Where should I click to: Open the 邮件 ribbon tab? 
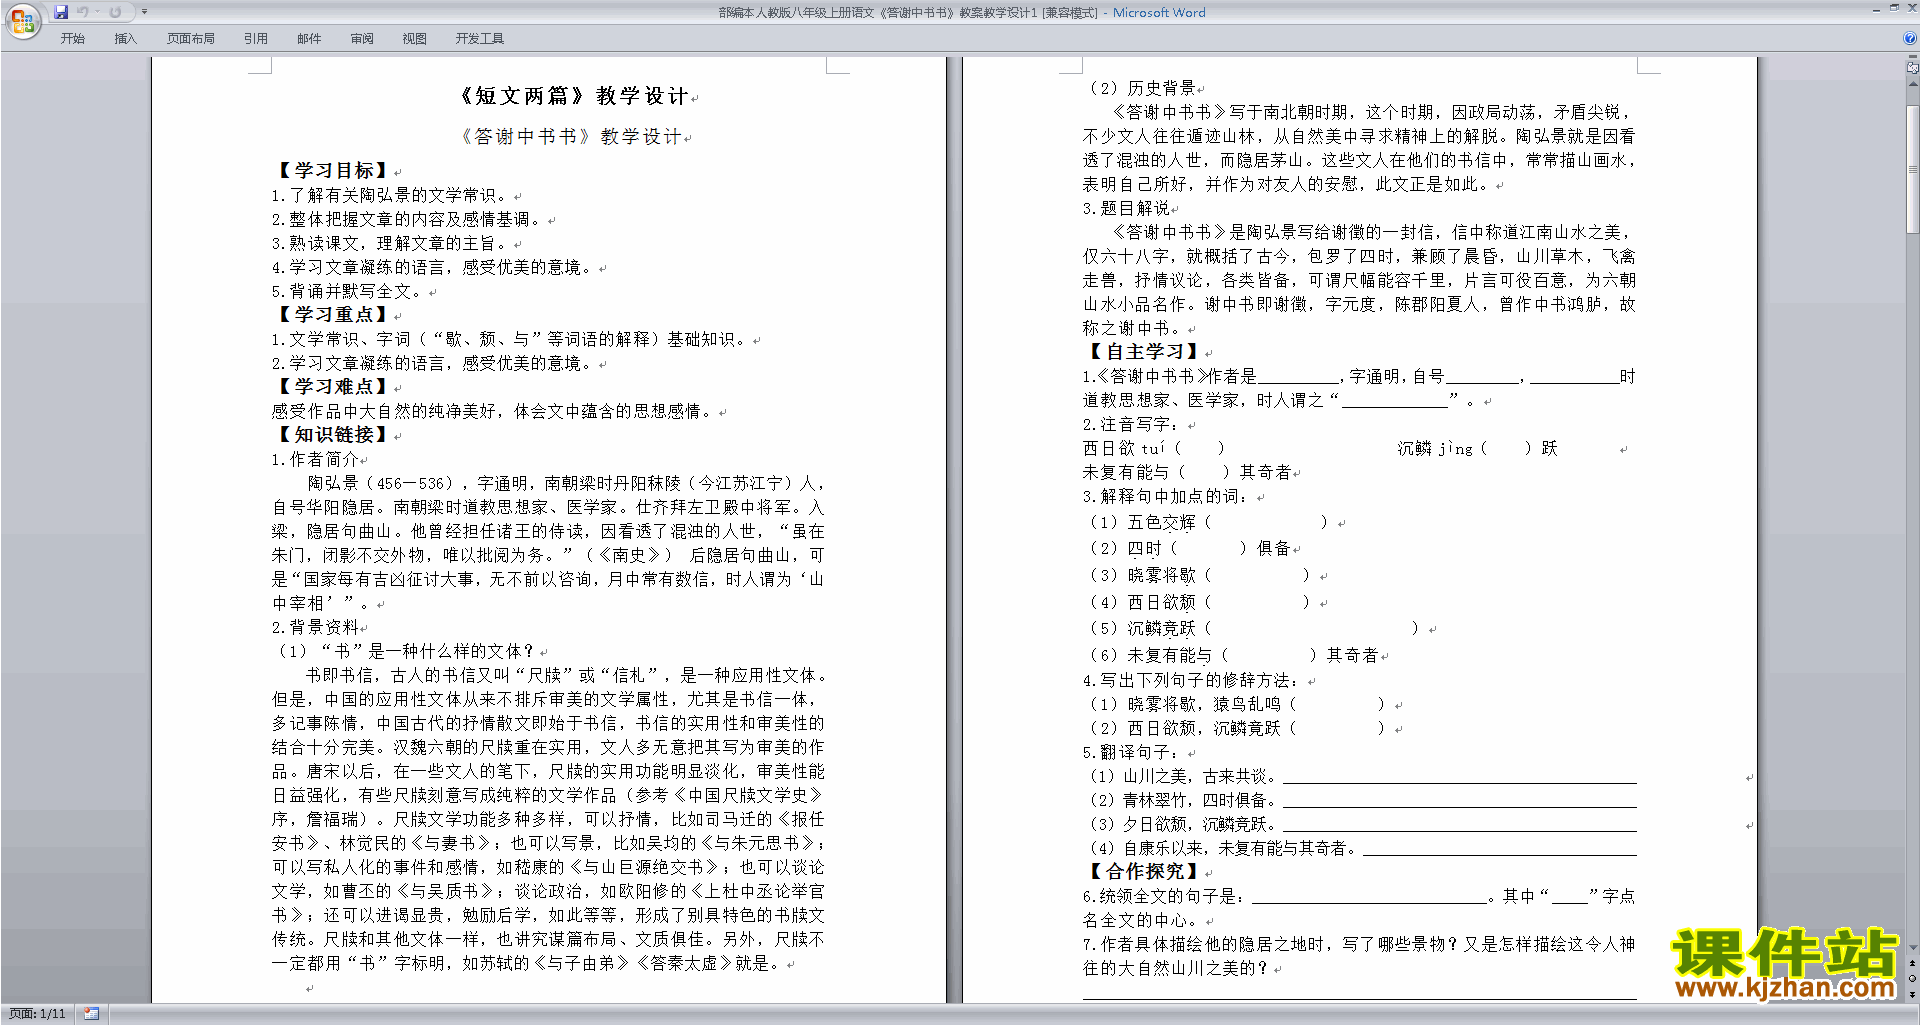pos(309,39)
